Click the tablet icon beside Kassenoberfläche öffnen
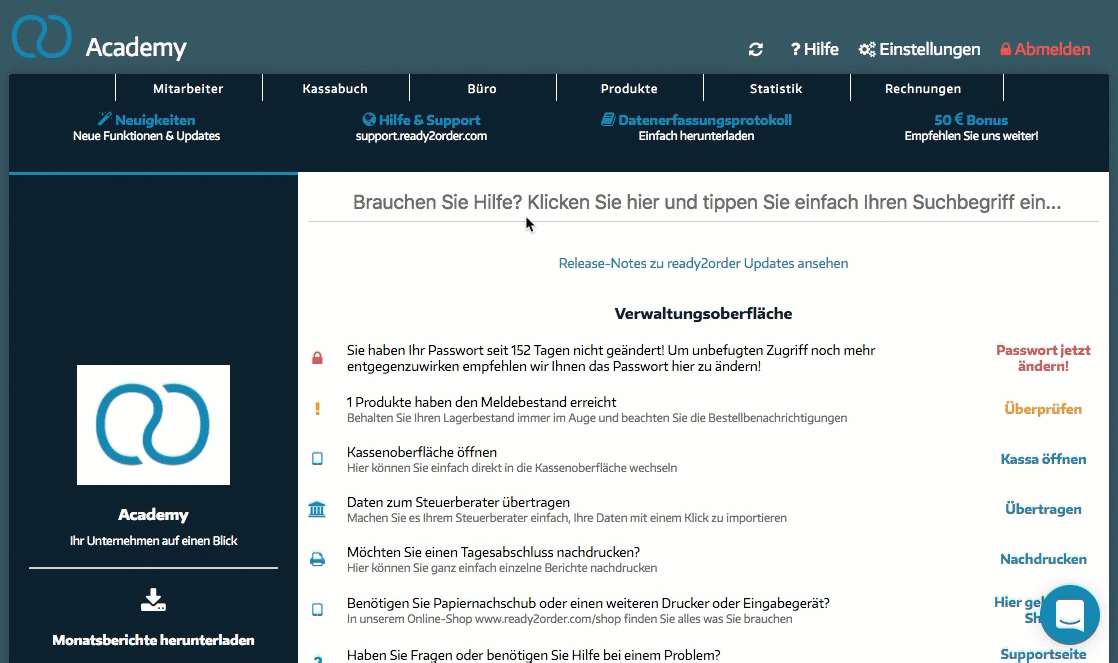Screen dimensions: 1118x663 click(317, 458)
